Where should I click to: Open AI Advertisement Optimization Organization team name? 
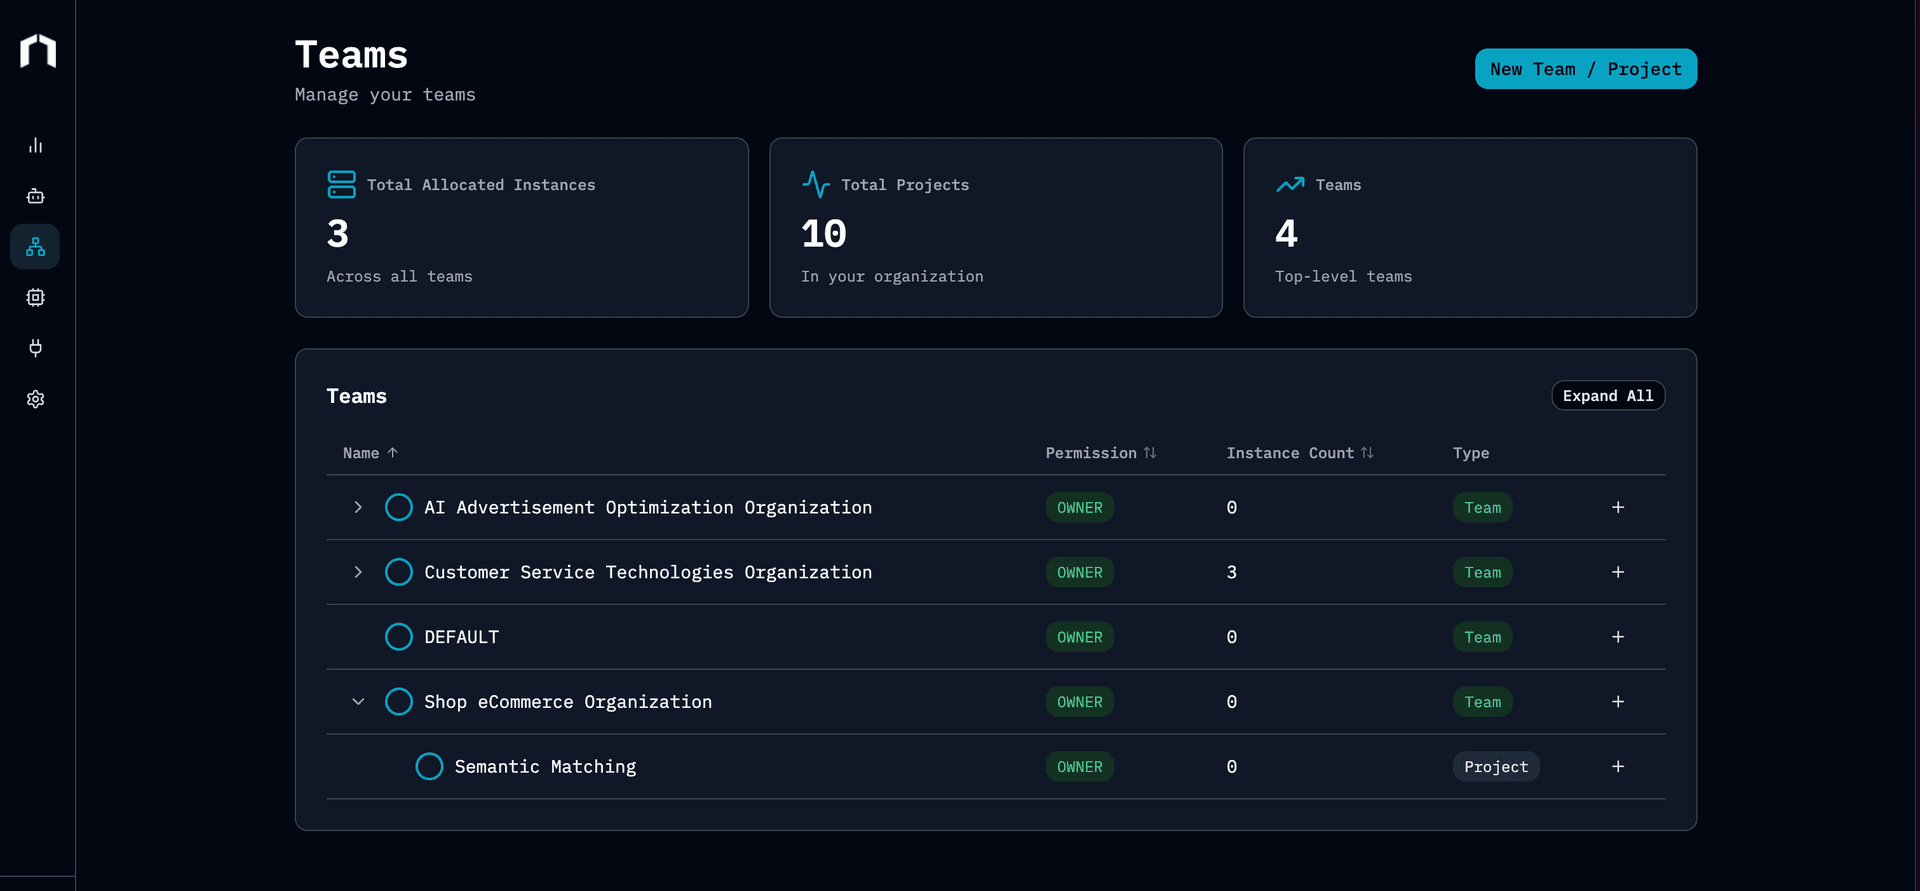click(648, 507)
